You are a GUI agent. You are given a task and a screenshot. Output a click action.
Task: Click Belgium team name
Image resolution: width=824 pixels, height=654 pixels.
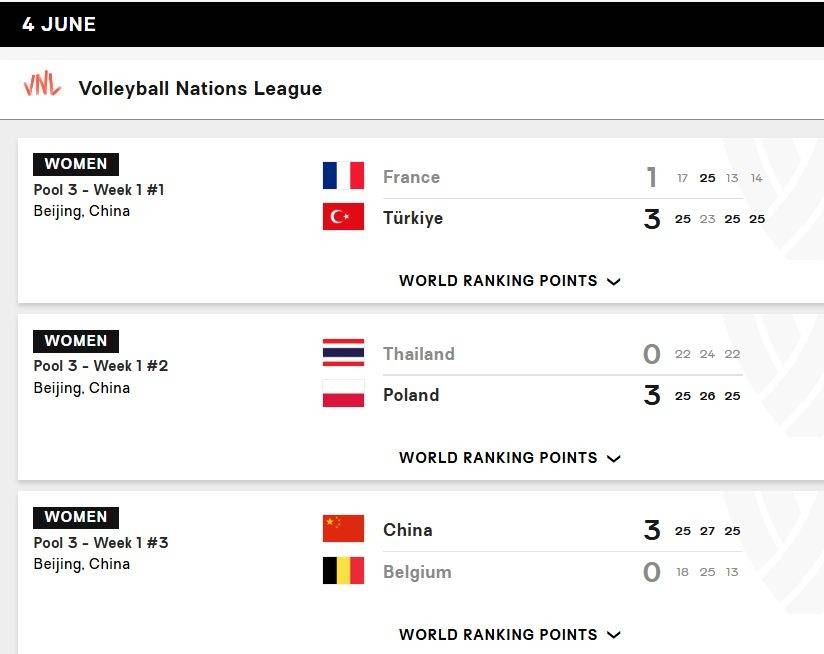[x=417, y=572]
